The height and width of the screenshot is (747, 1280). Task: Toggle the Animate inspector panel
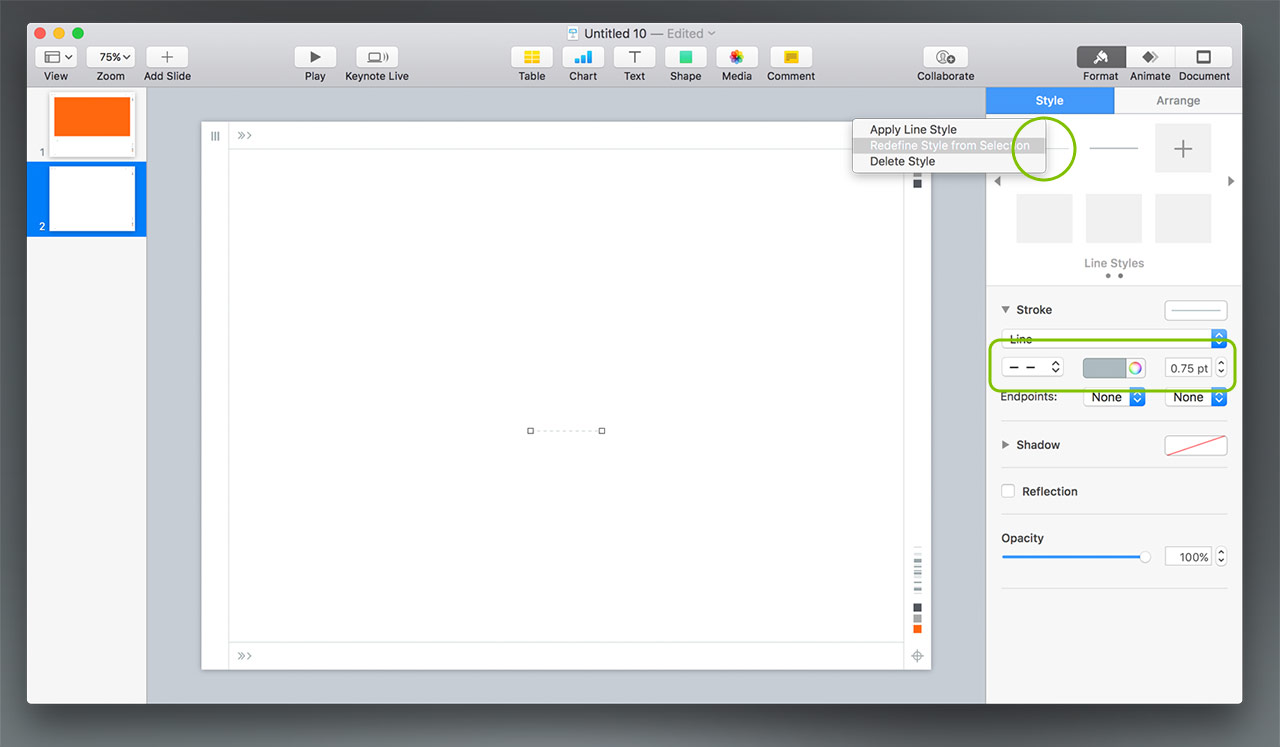point(1150,58)
